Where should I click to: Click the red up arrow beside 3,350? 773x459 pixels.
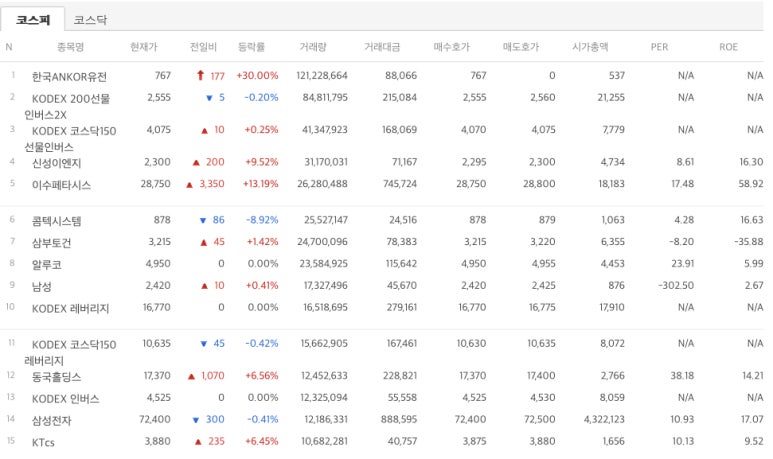click(x=189, y=185)
